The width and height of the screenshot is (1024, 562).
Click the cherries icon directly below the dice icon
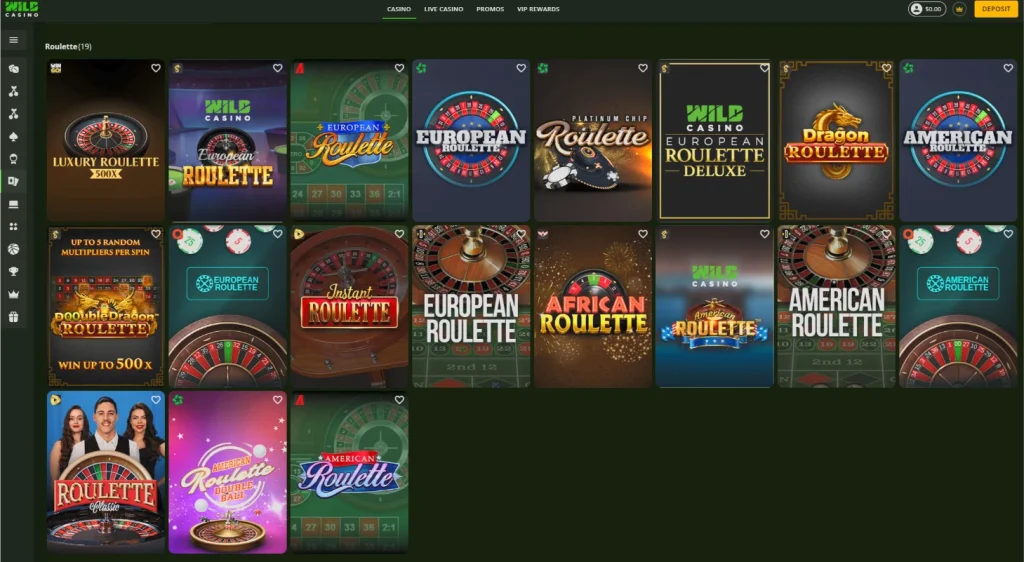click(13, 91)
